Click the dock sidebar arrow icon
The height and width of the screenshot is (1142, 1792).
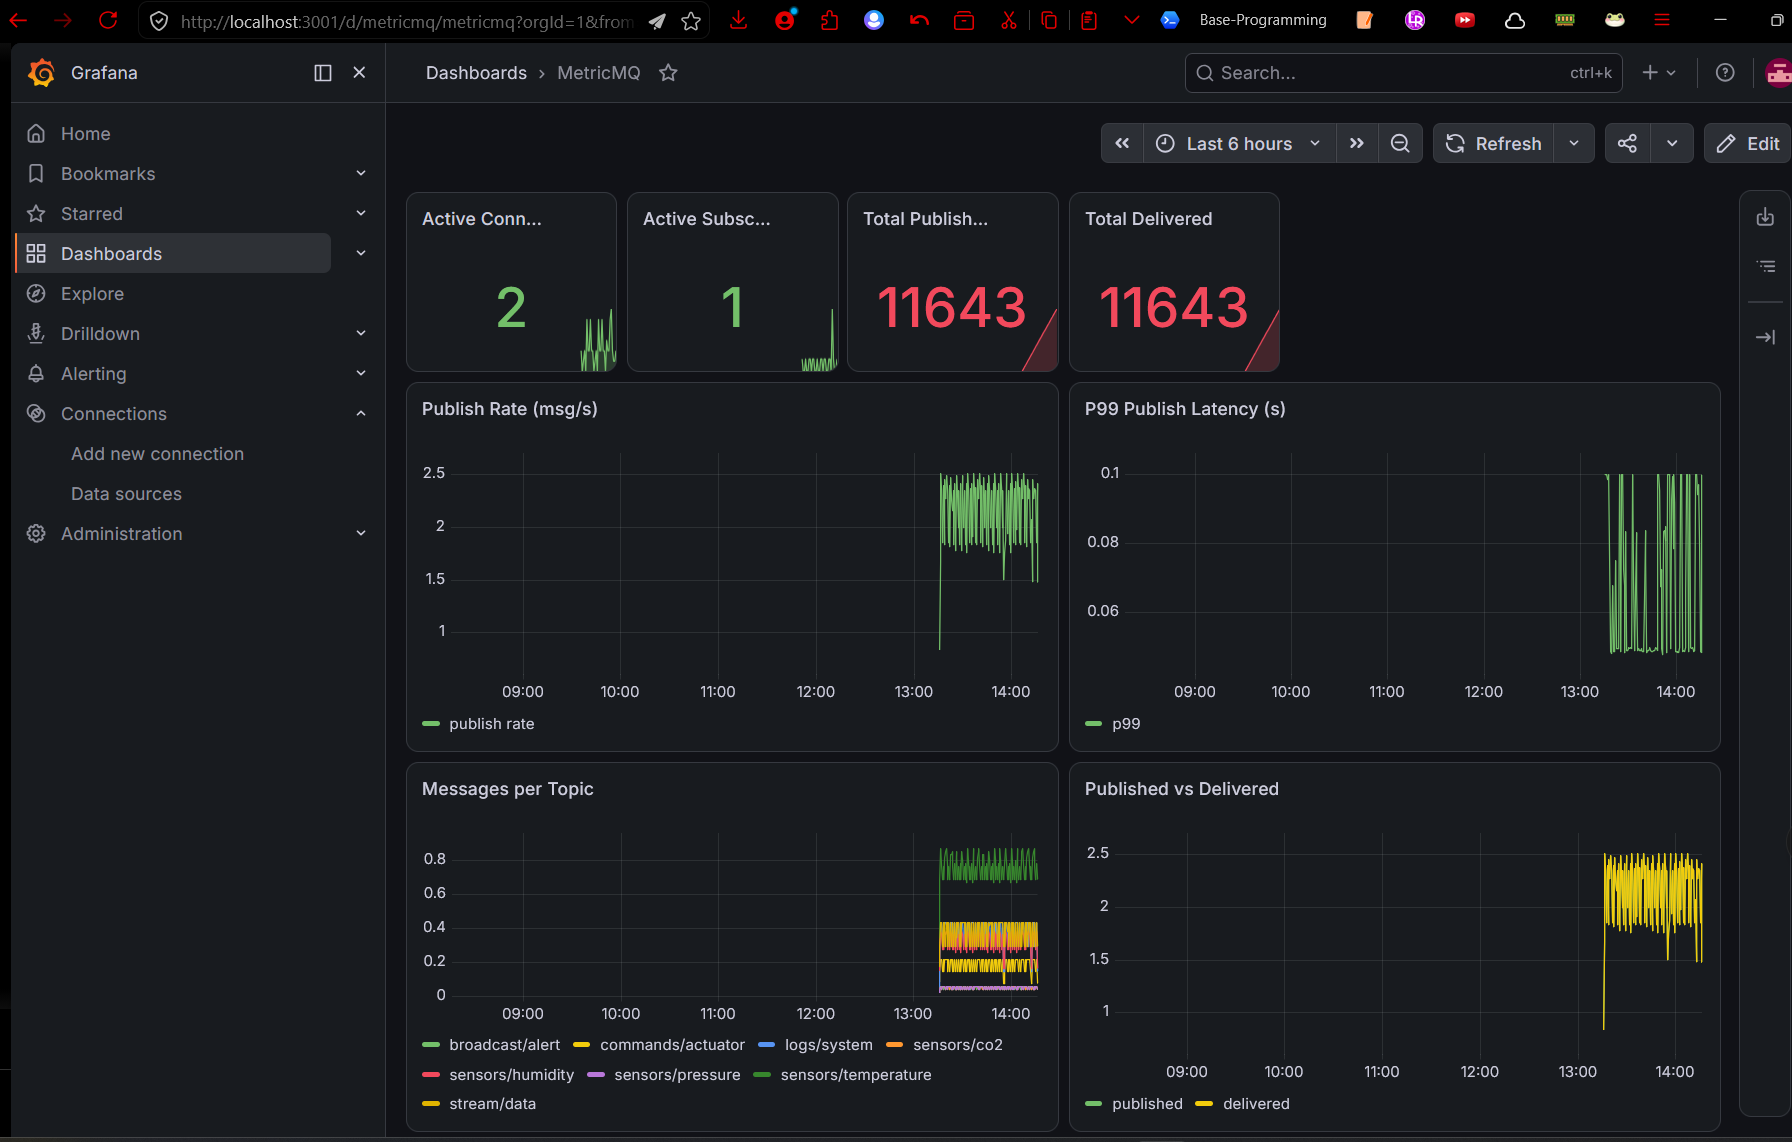tap(1765, 337)
